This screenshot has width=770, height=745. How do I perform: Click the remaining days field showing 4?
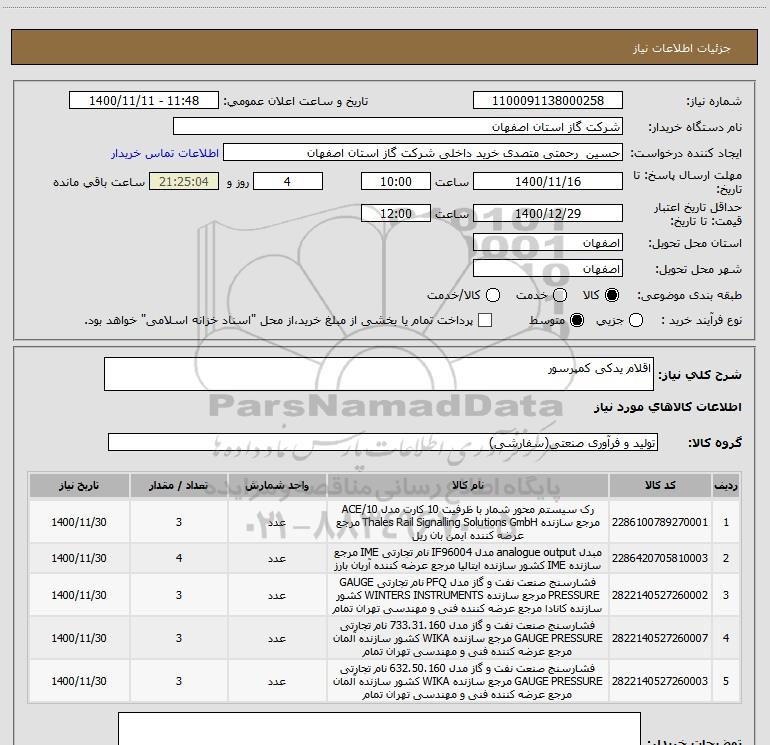click(288, 181)
